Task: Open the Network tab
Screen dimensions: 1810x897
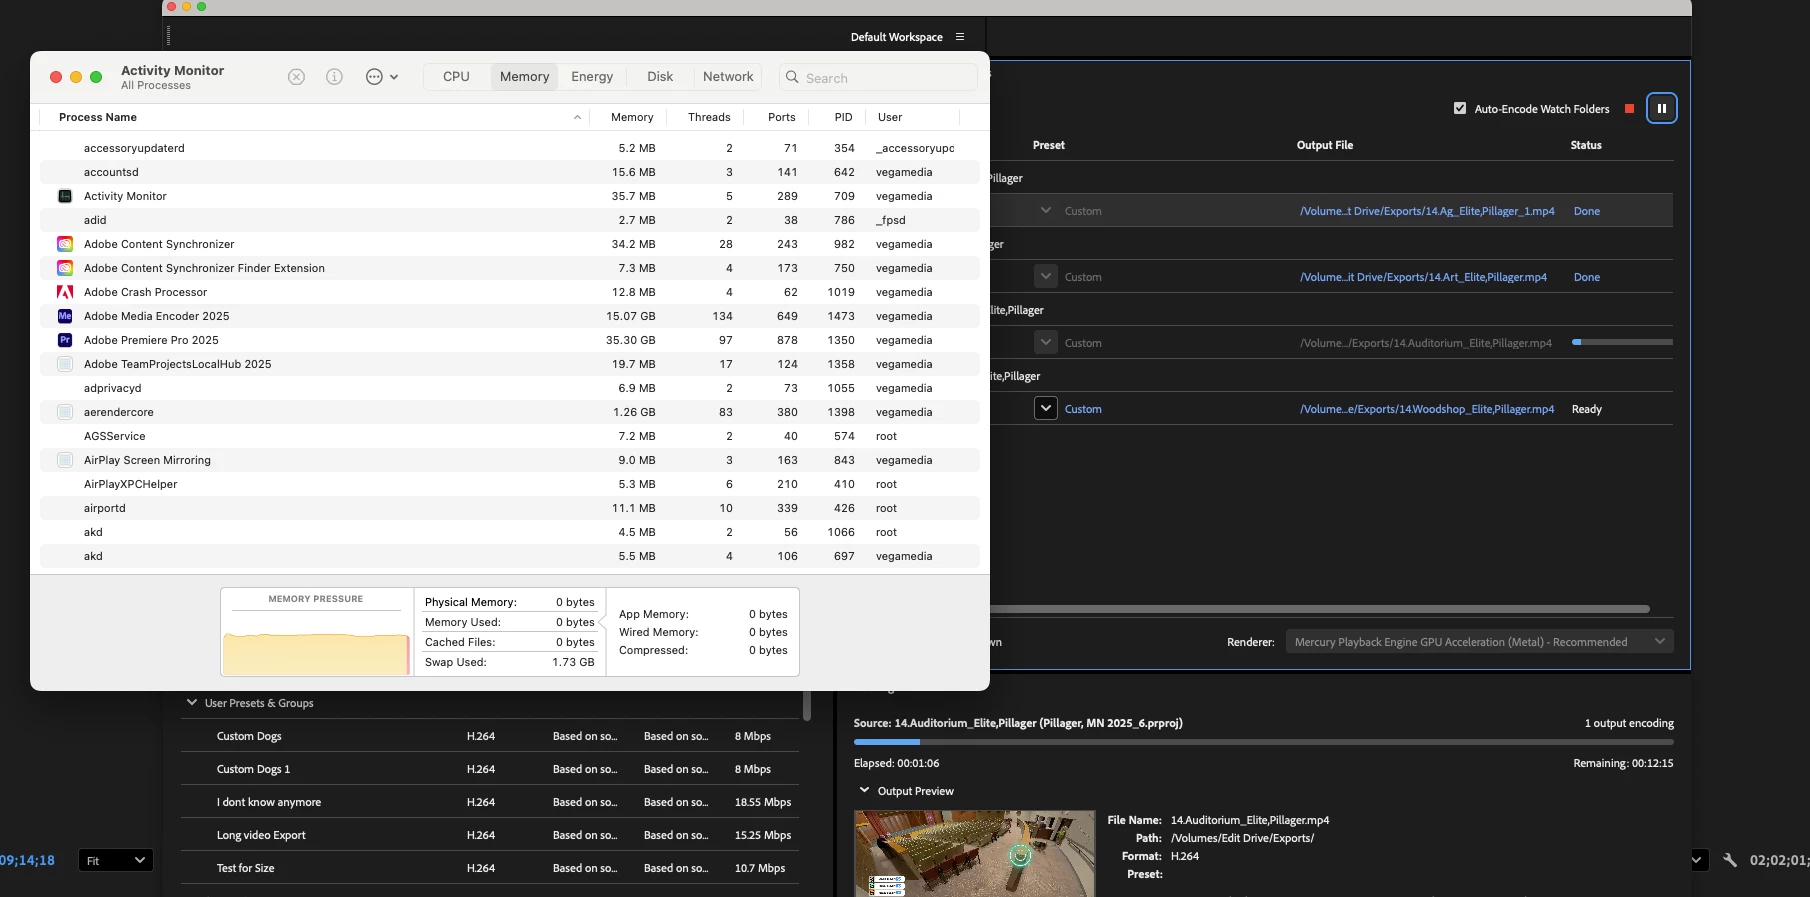Action: pyautogui.click(x=728, y=77)
